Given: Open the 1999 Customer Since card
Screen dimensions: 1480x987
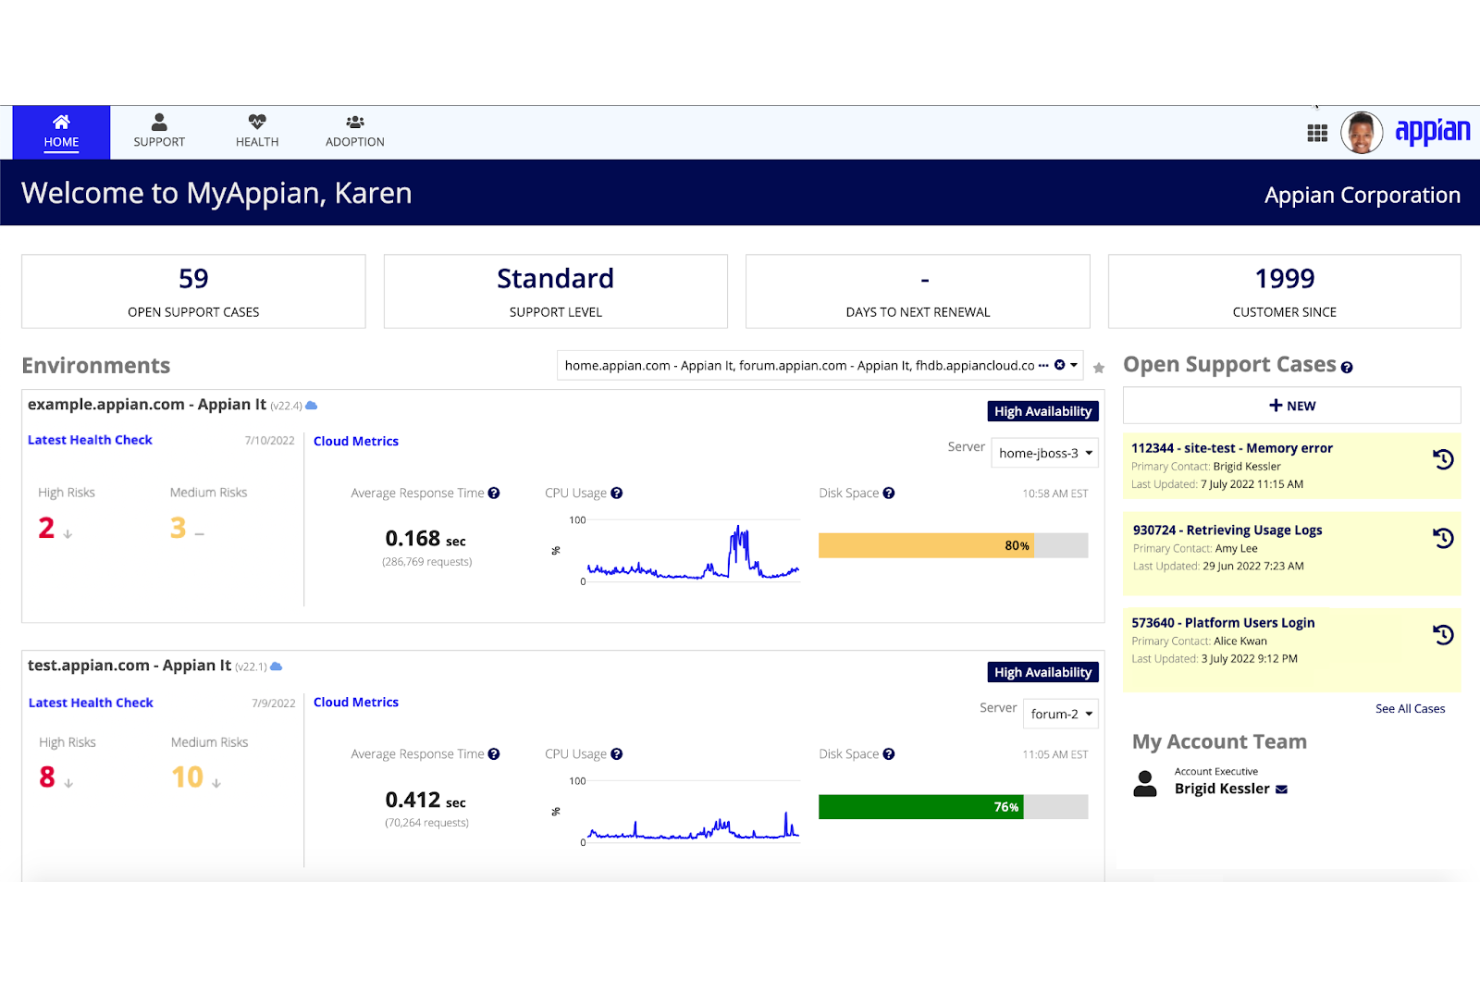Looking at the screenshot, I should [x=1284, y=291].
